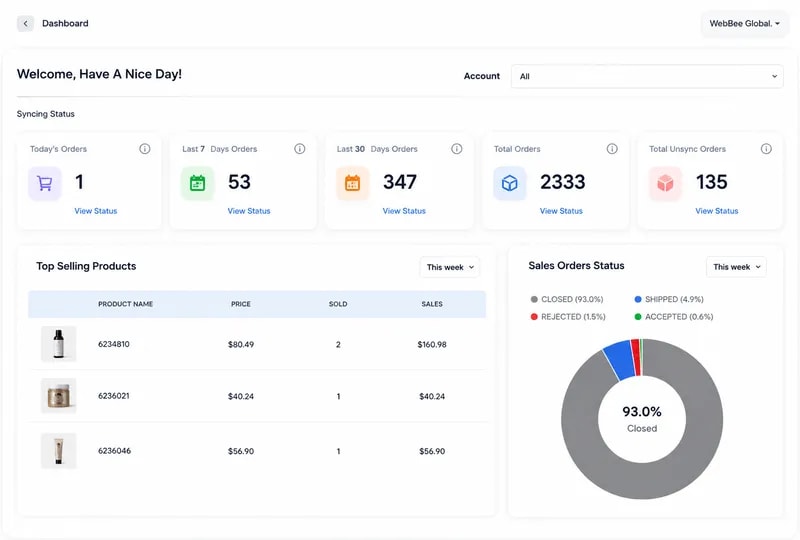This screenshot has width=800, height=540.
Task: Open View Status under Last 30 Days Orders
Action: [404, 211]
